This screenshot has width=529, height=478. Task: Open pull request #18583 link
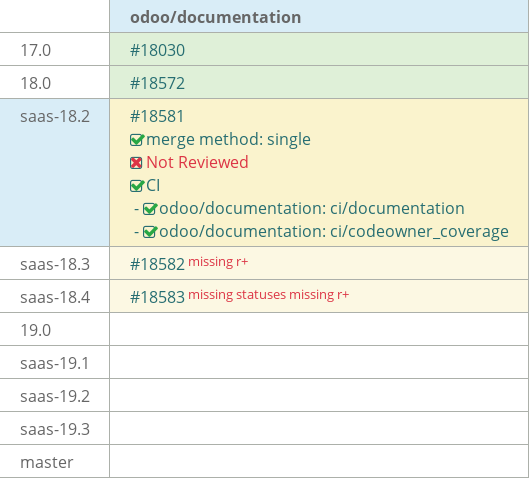tap(158, 297)
